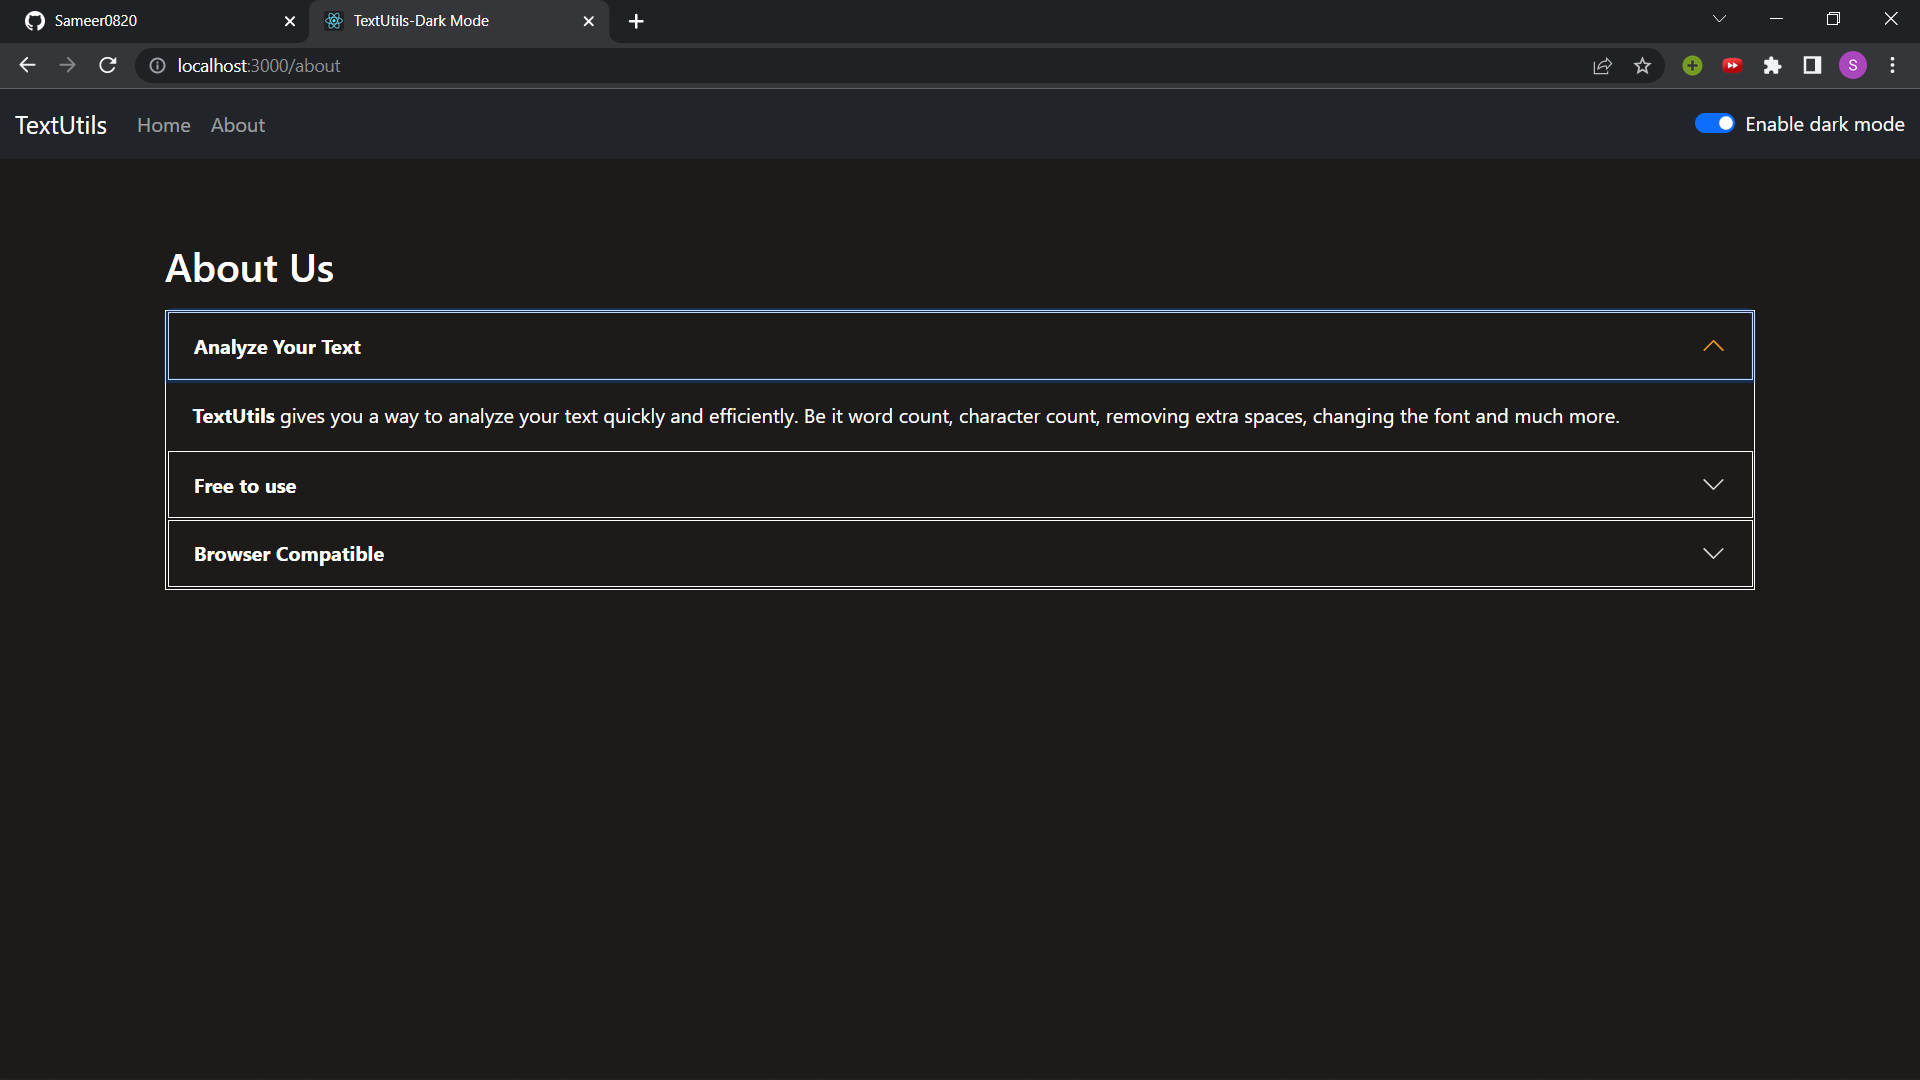Open a new tab with plus button
This screenshot has width=1920, height=1080.
636,21
